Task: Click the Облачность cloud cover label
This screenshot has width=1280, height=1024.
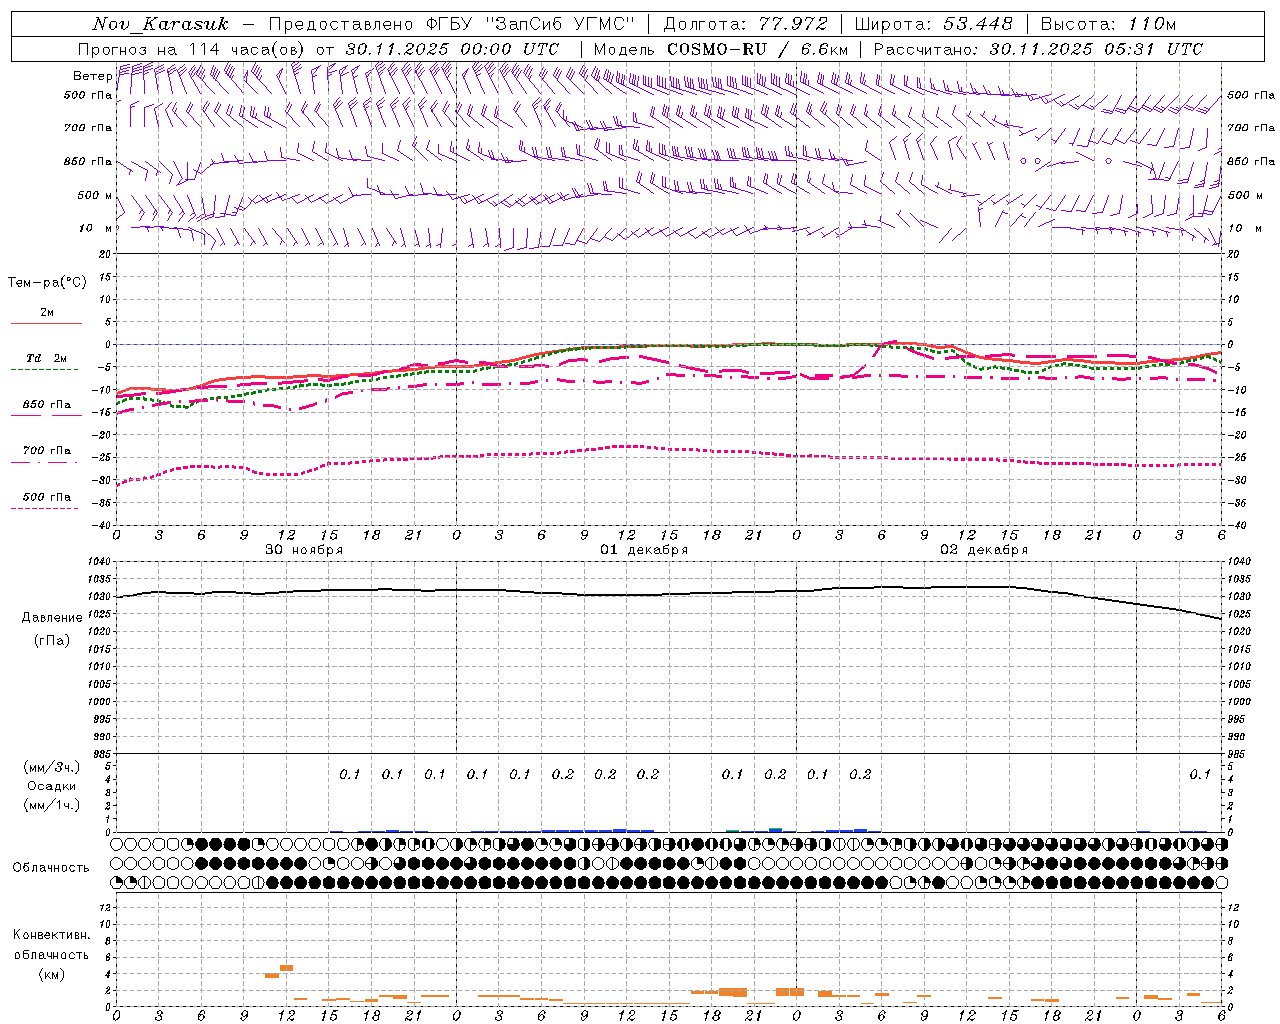Action: 51,868
